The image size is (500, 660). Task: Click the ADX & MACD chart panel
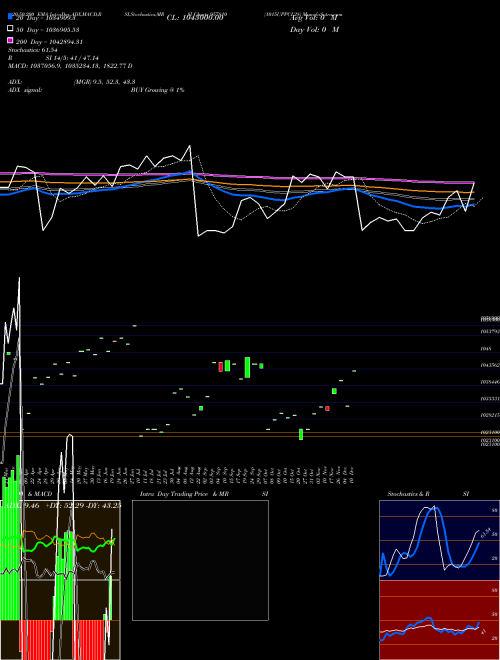(x=60, y=579)
